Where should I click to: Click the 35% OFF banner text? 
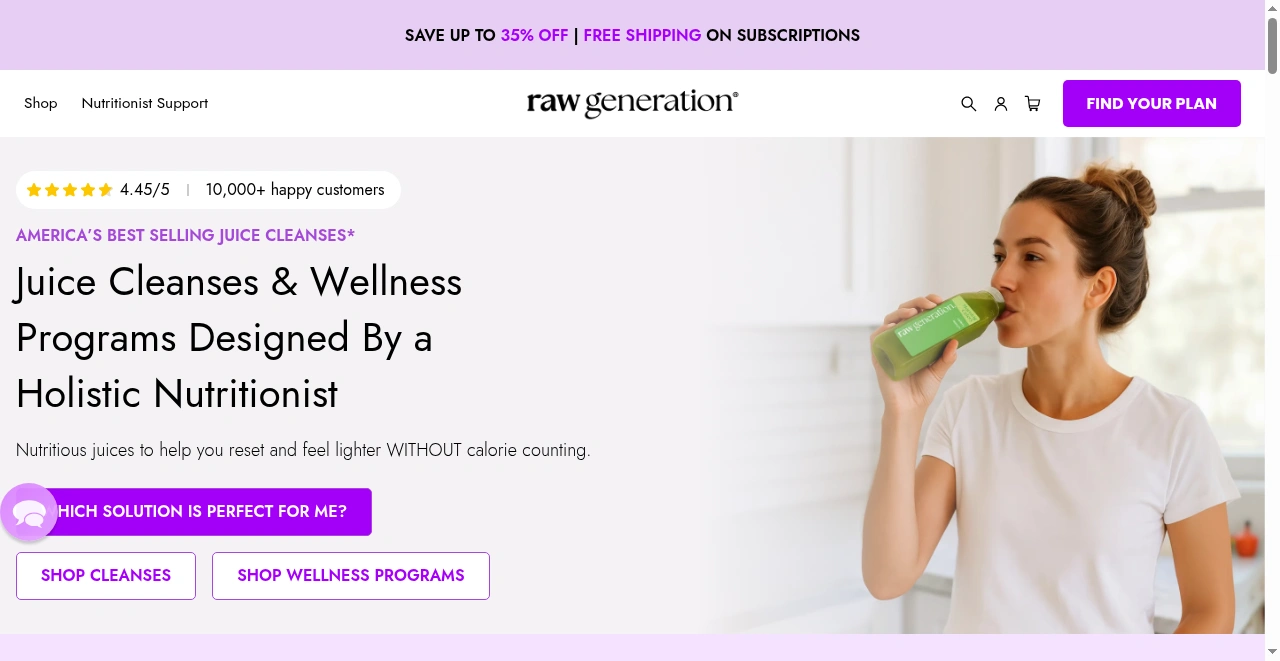tap(534, 35)
